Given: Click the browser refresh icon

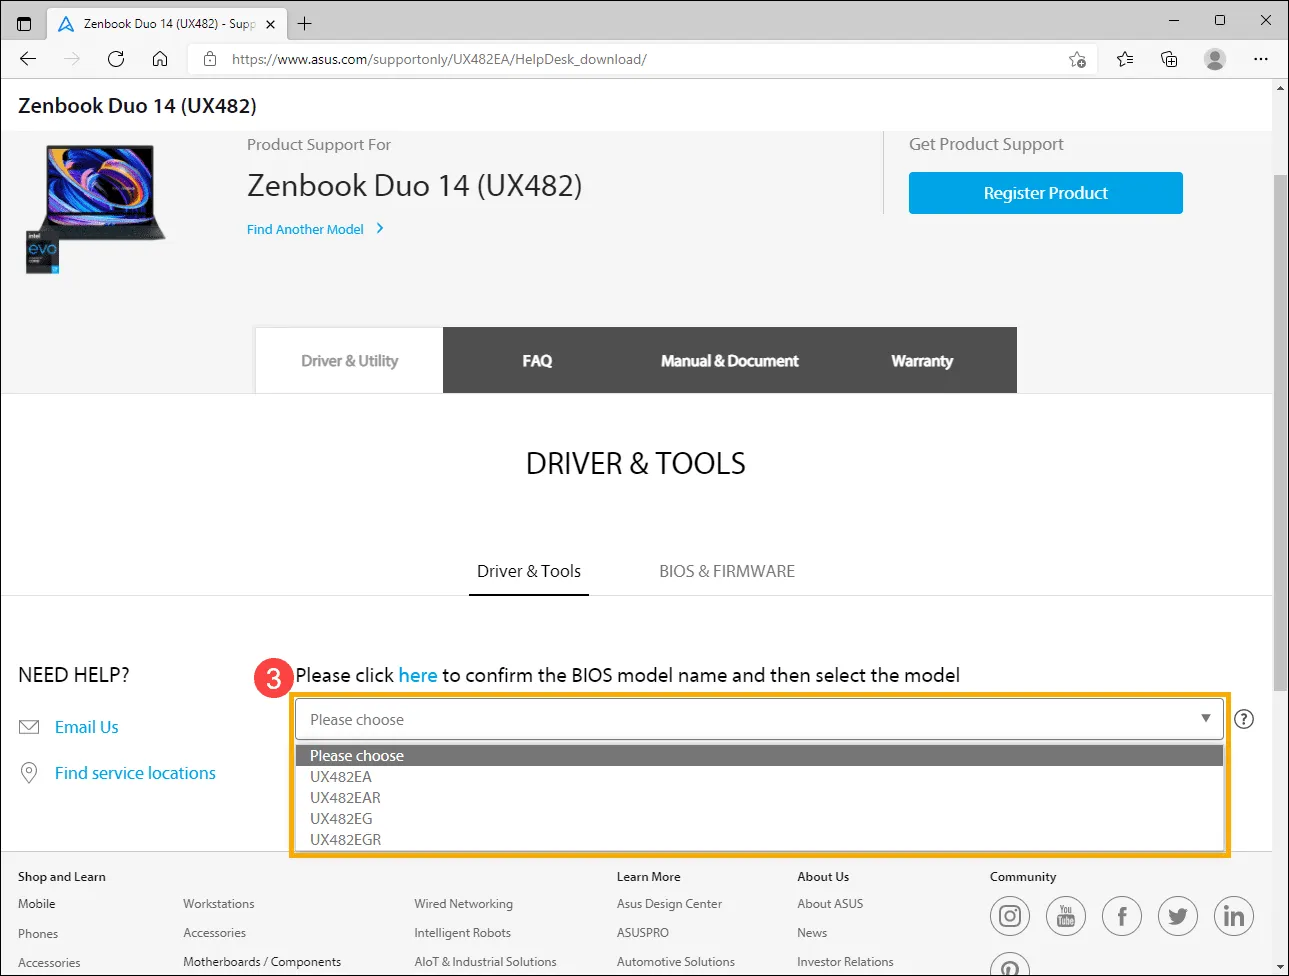Looking at the screenshot, I should [x=116, y=59].
